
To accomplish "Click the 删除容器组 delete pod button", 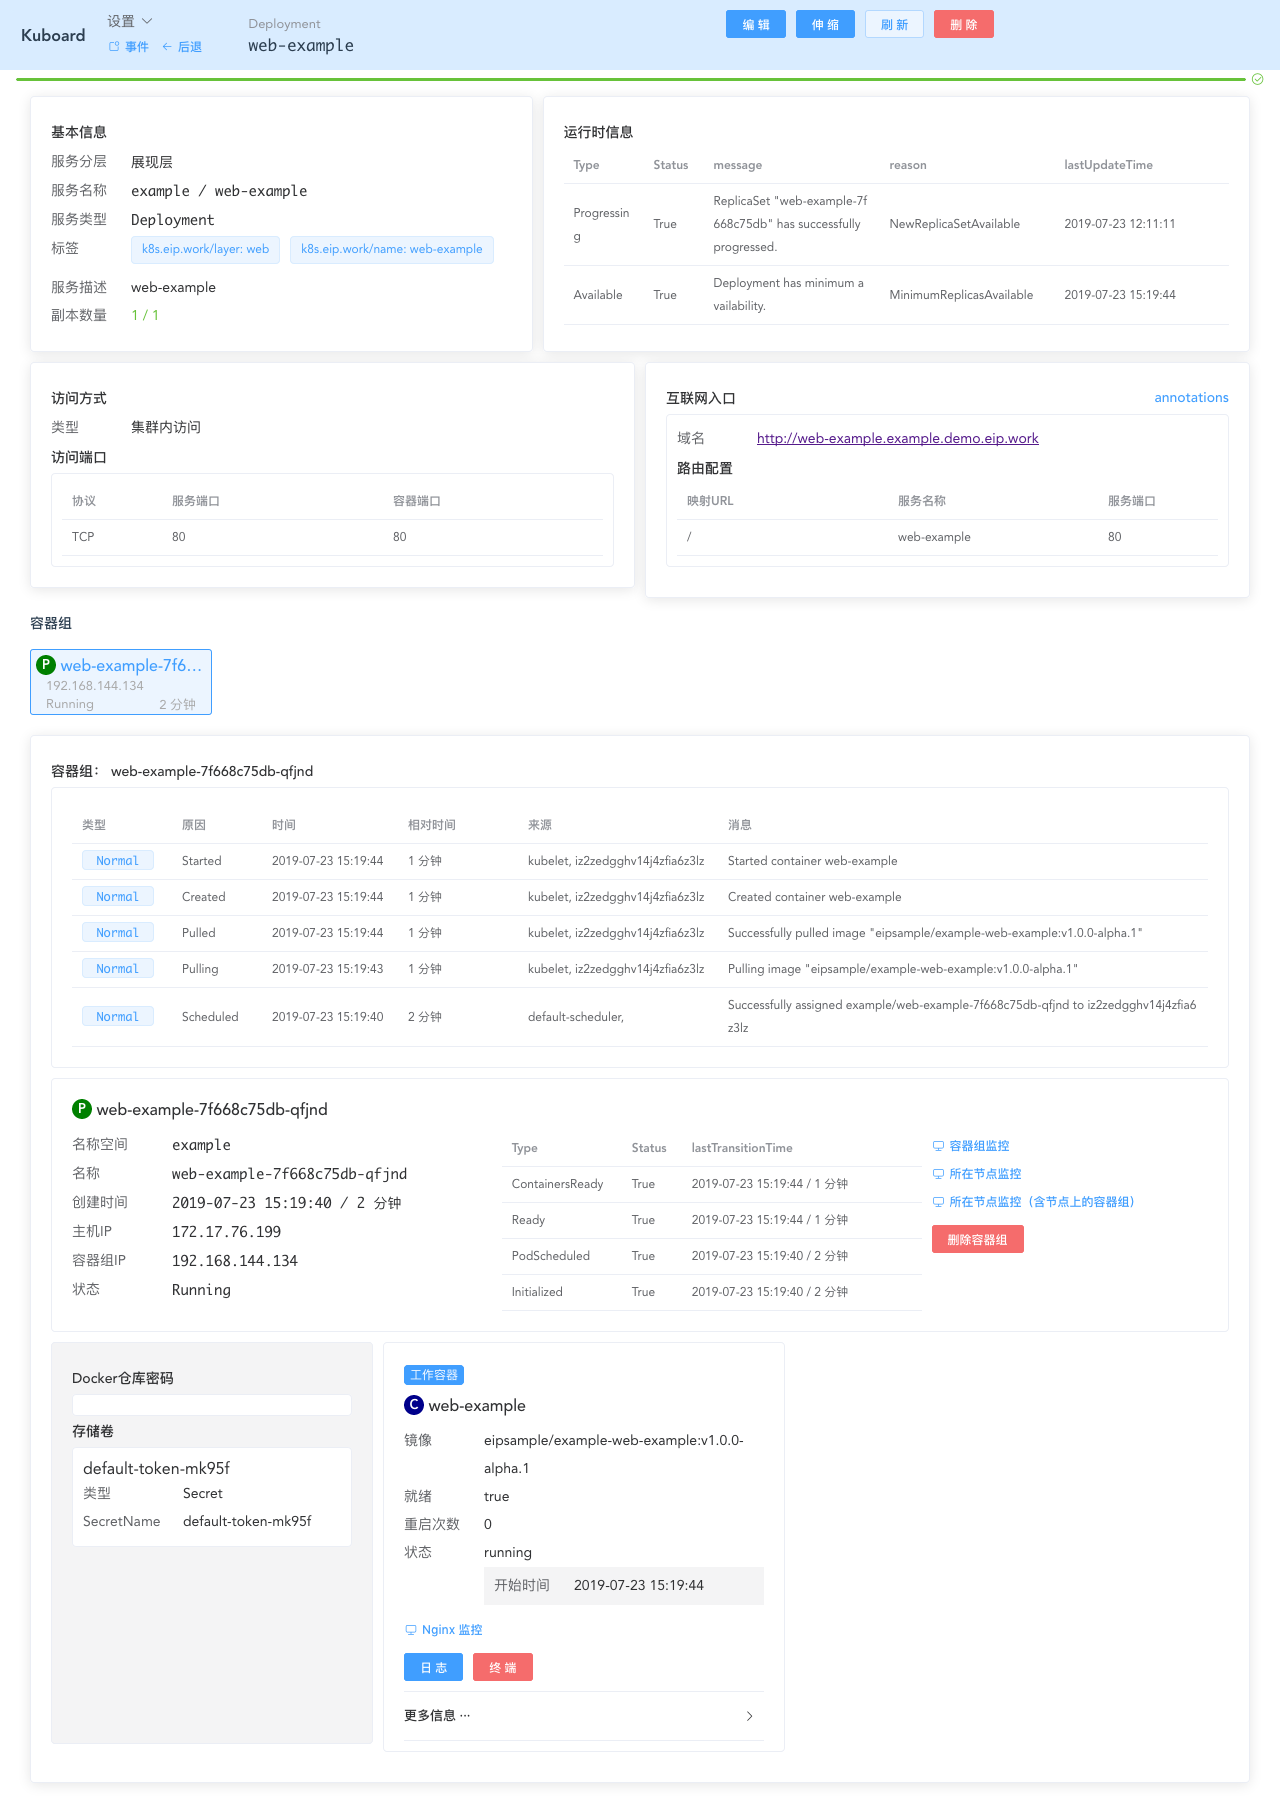I will tap(977, 1239).
